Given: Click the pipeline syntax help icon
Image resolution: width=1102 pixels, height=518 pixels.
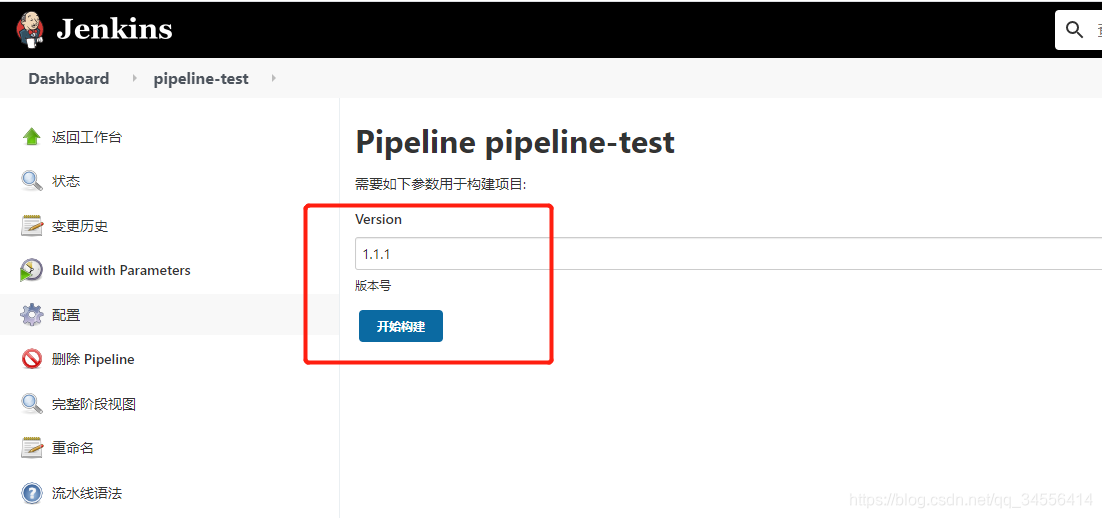Looking at the screenshot, I should [32, 493].
